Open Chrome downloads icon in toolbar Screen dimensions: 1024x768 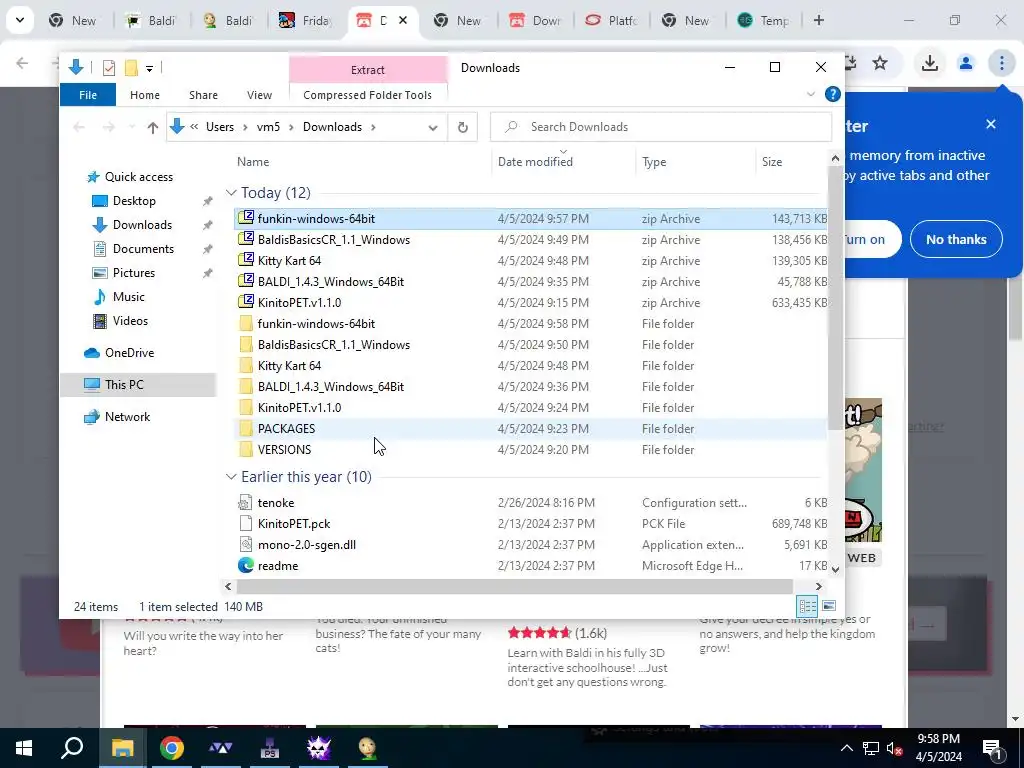coord(929,63)
